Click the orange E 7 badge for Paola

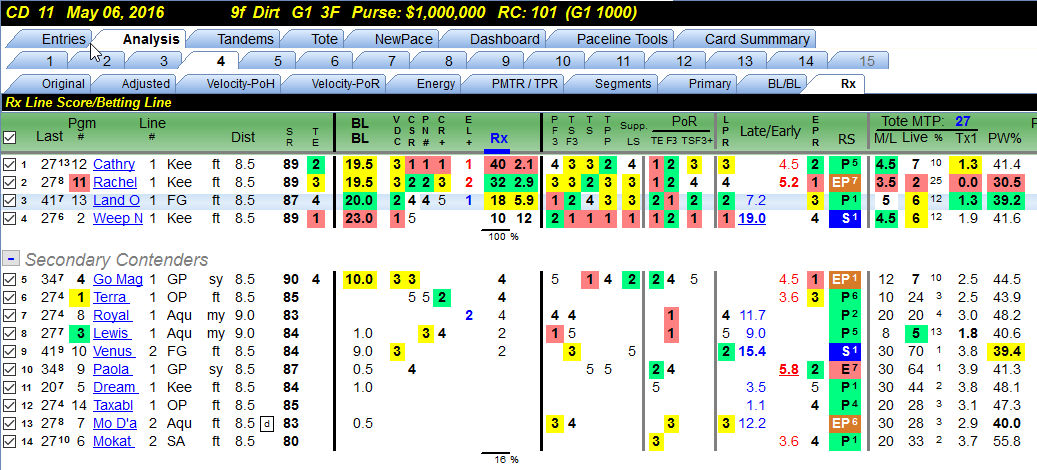pos(845,370)
